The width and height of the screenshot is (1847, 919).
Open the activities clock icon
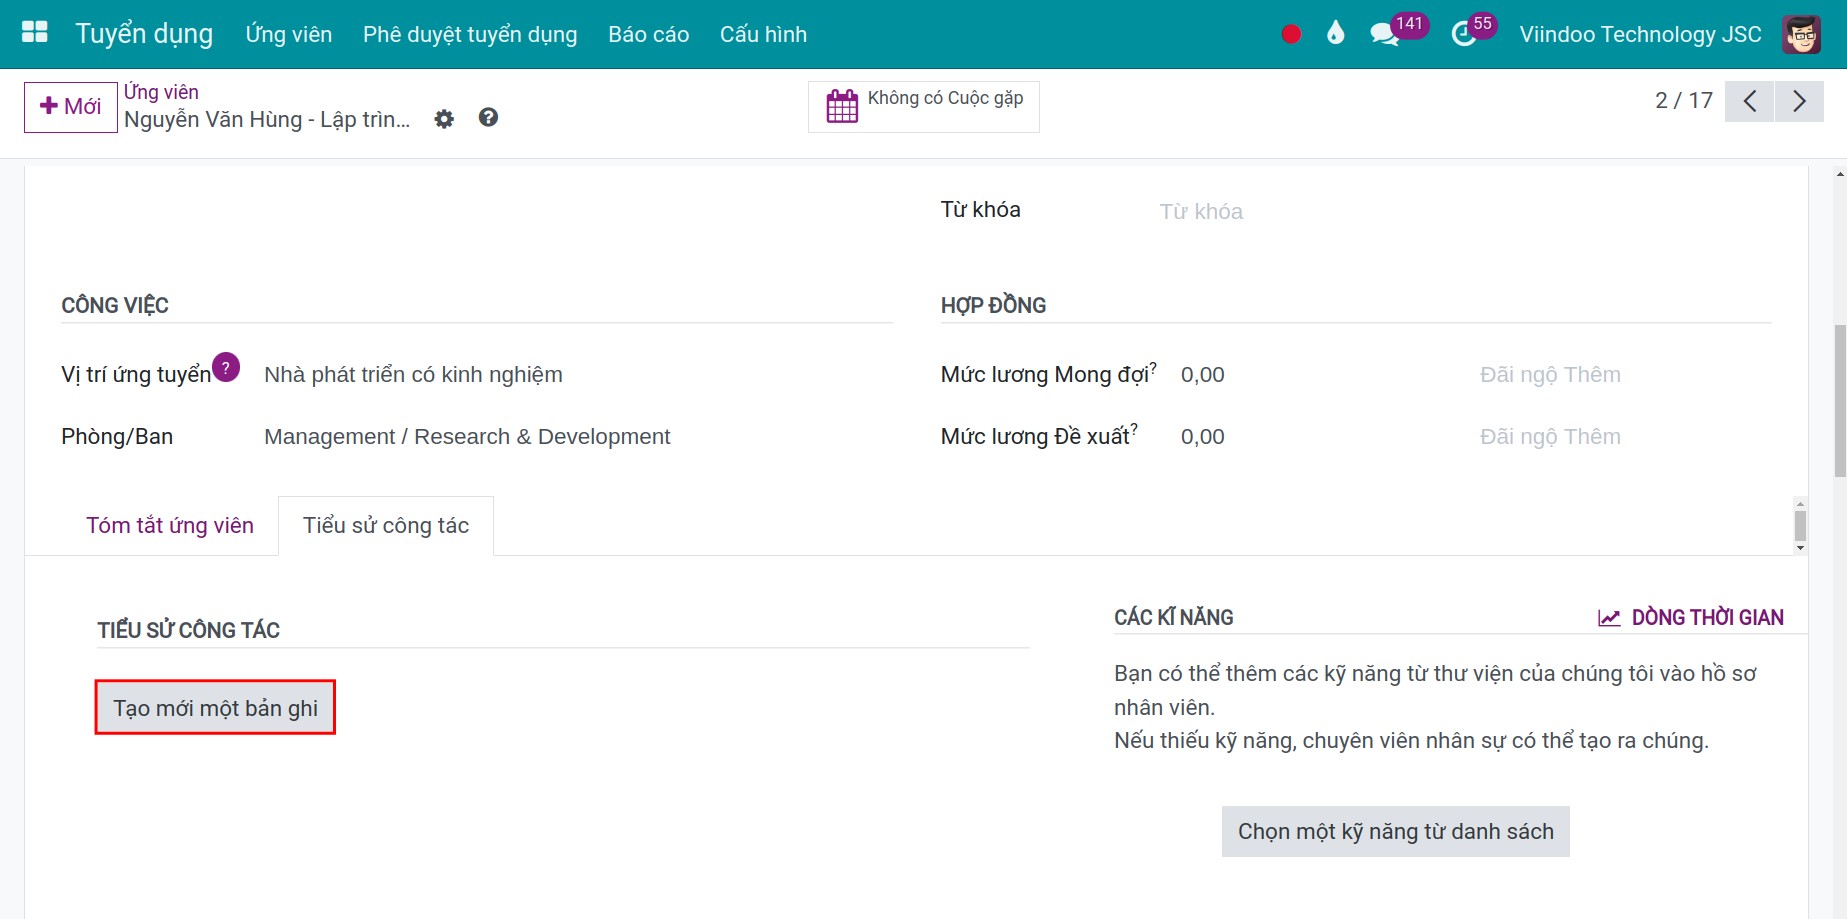tap(1463, 34)
